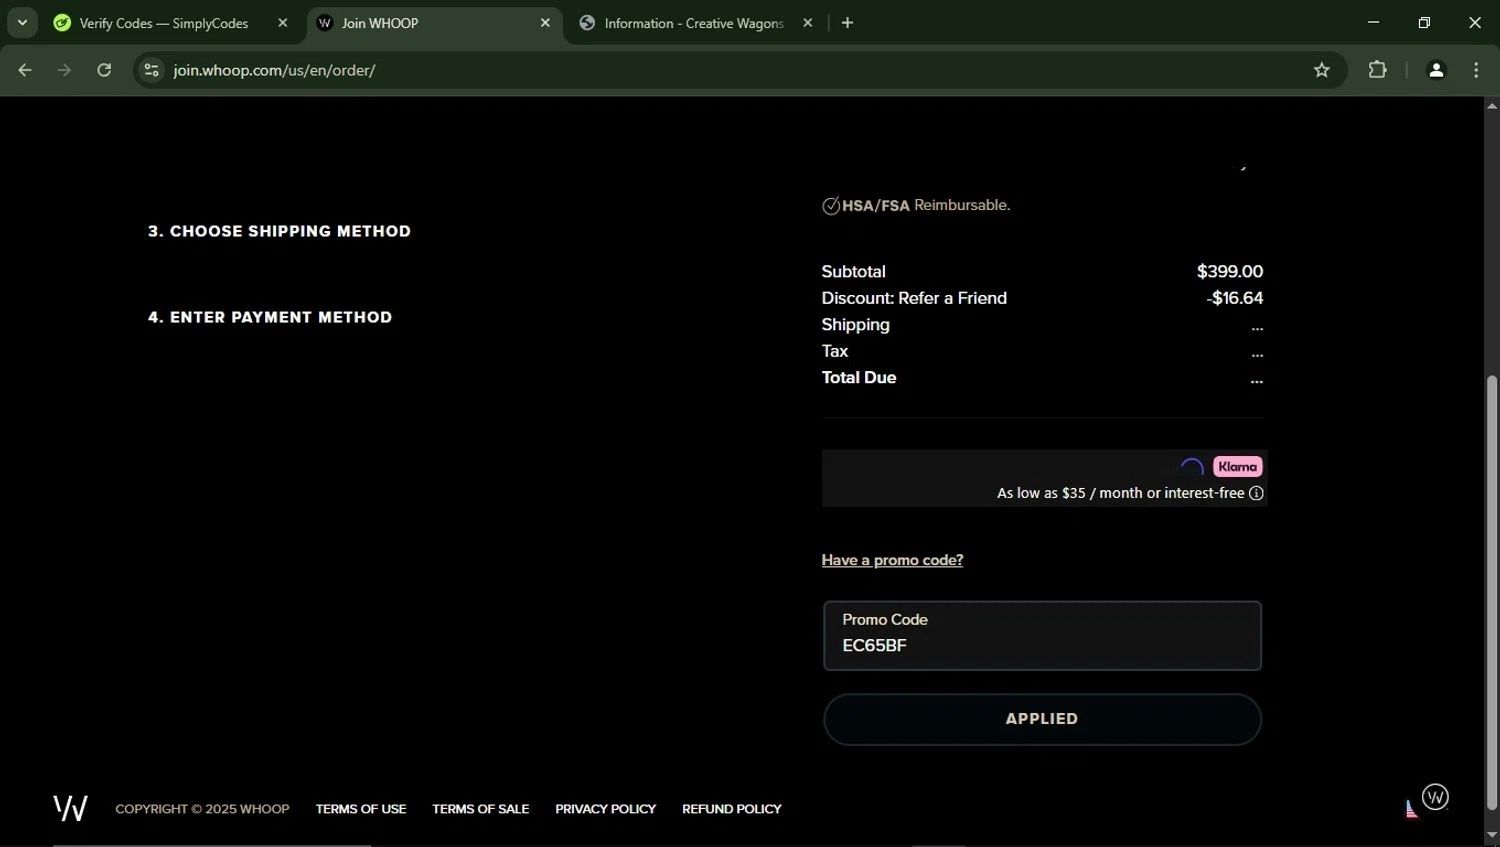Expand step 4 Enter Payment Method
Image resolution: width=1500 pixels, height=847 pixels.
click(x=270, y=317)
